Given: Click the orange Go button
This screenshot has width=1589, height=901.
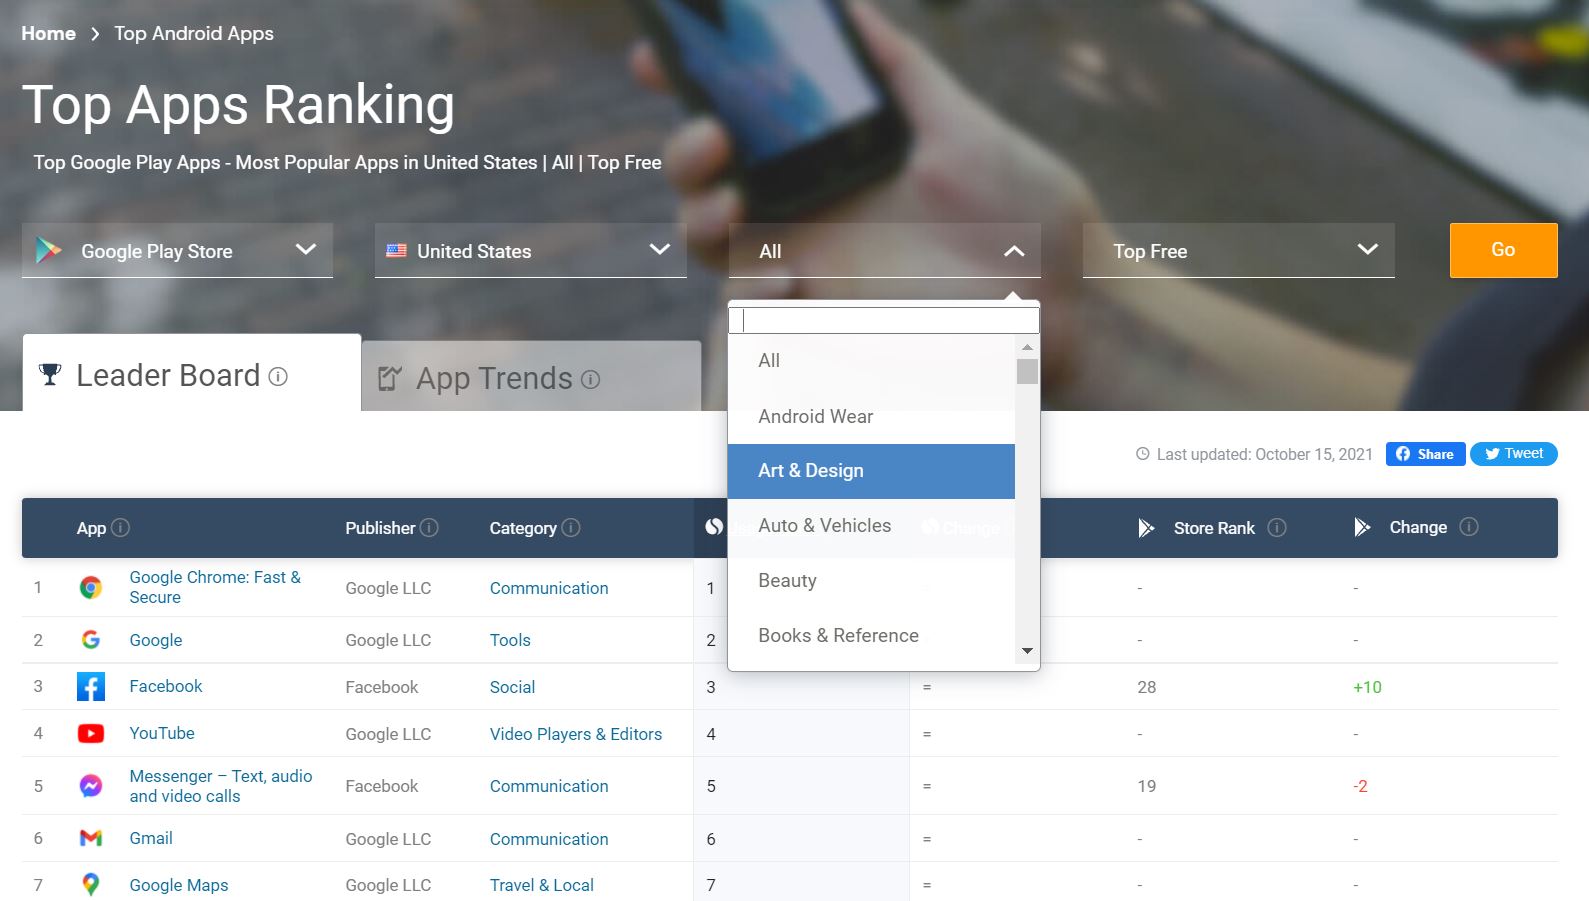Looking at the screenshot, I should point(1503,250).
